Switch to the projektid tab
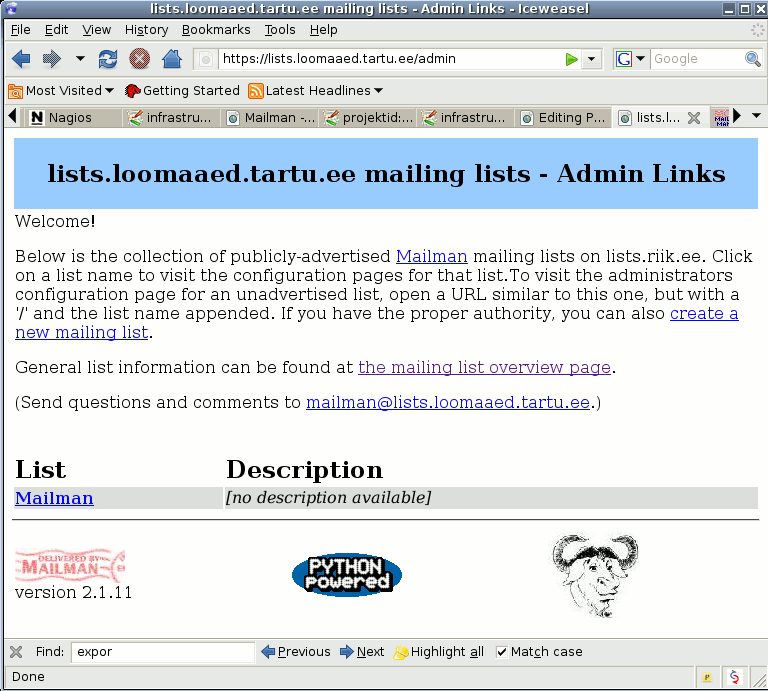This screenshot has width=768, height=691. tap(368, 118)
